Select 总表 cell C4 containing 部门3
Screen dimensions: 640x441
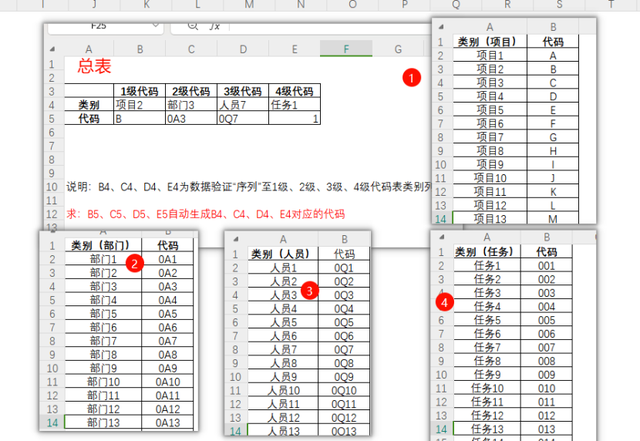click(x=191, y=105)
